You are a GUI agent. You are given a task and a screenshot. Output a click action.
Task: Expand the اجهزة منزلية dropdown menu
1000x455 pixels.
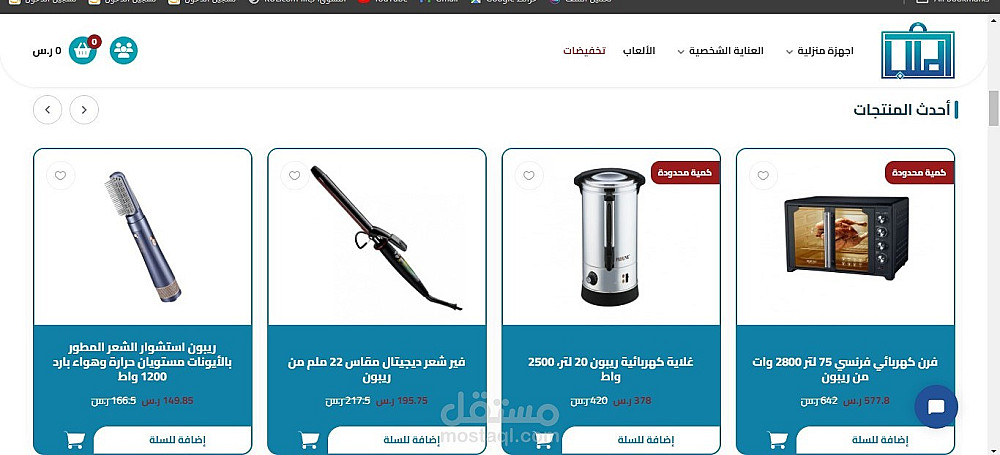tap(820, 50)
